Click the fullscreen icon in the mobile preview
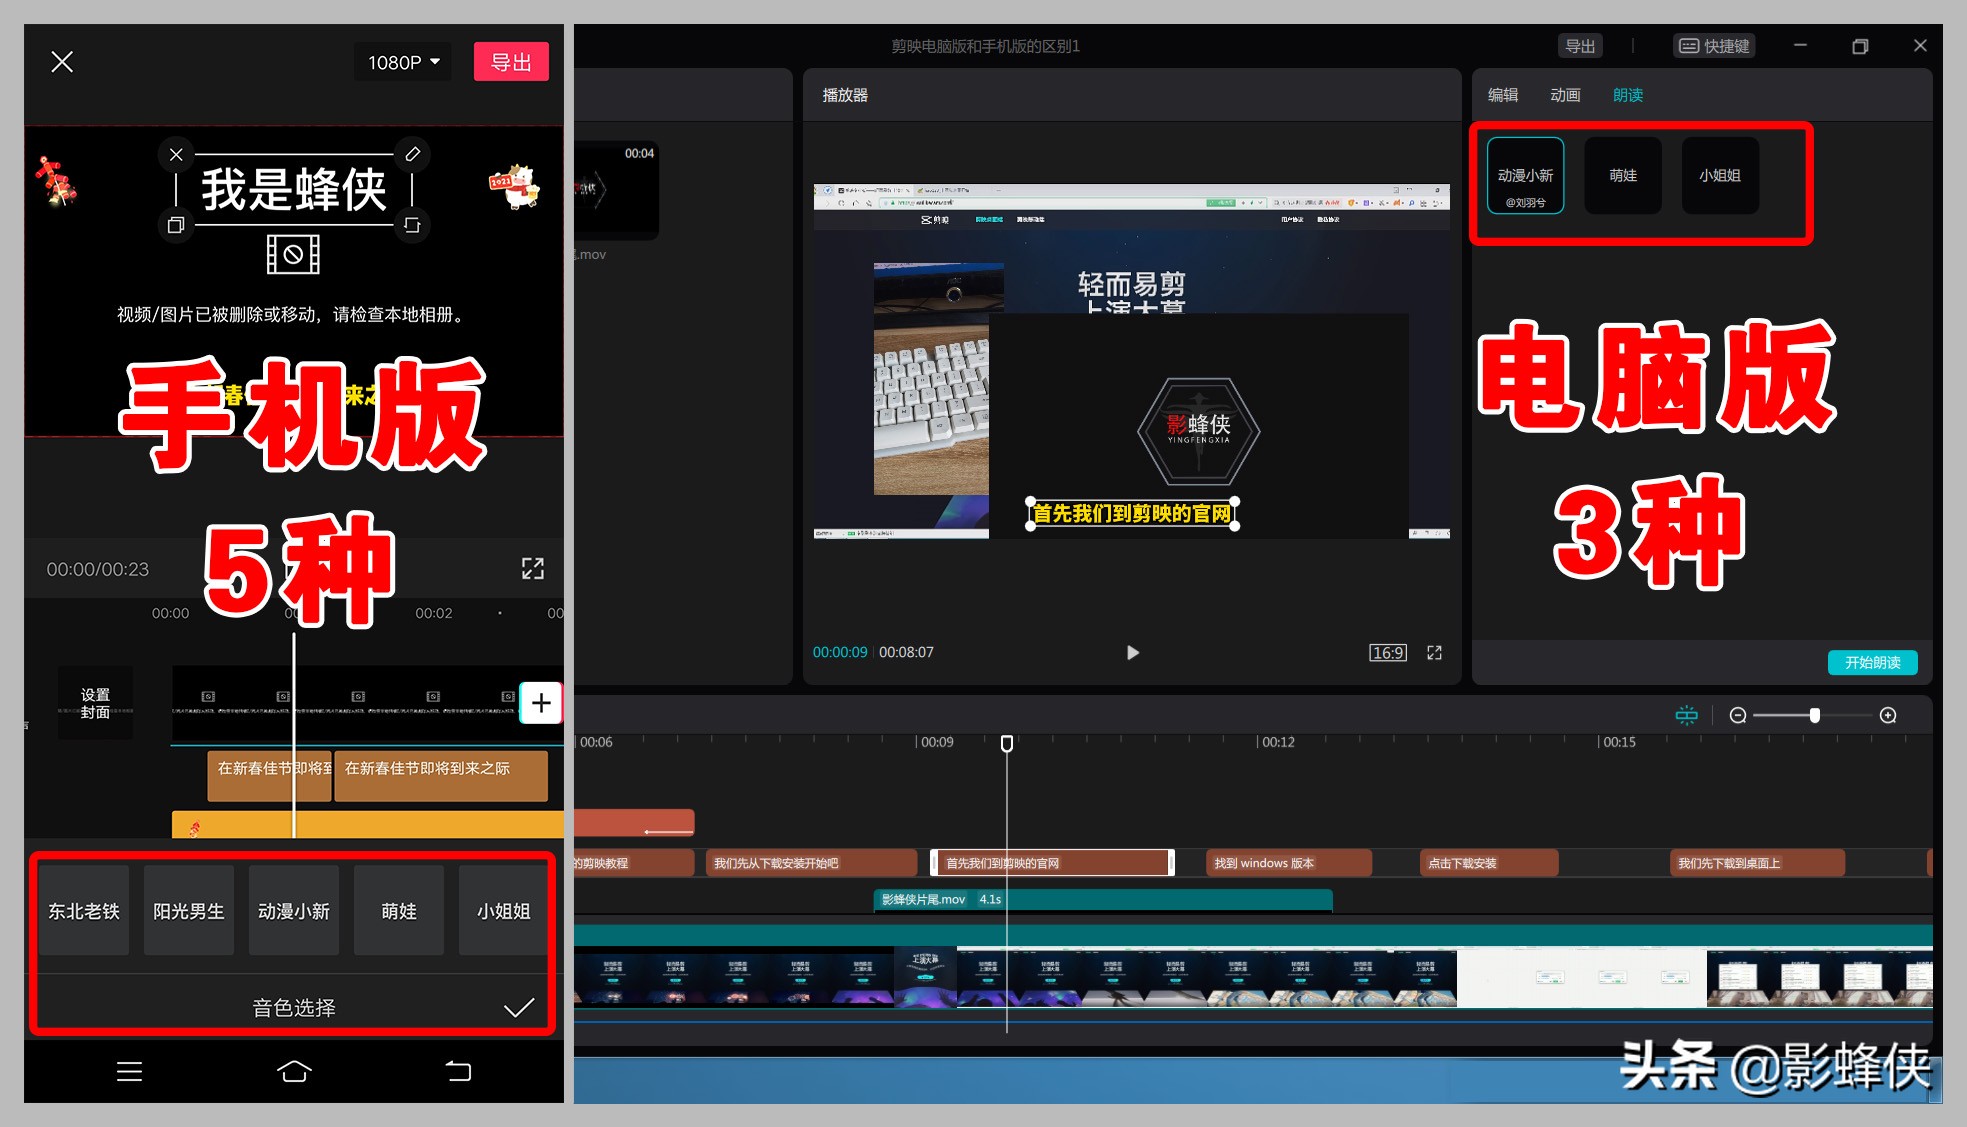This screenshot has height=1127, width=1967. coord(533,568)
